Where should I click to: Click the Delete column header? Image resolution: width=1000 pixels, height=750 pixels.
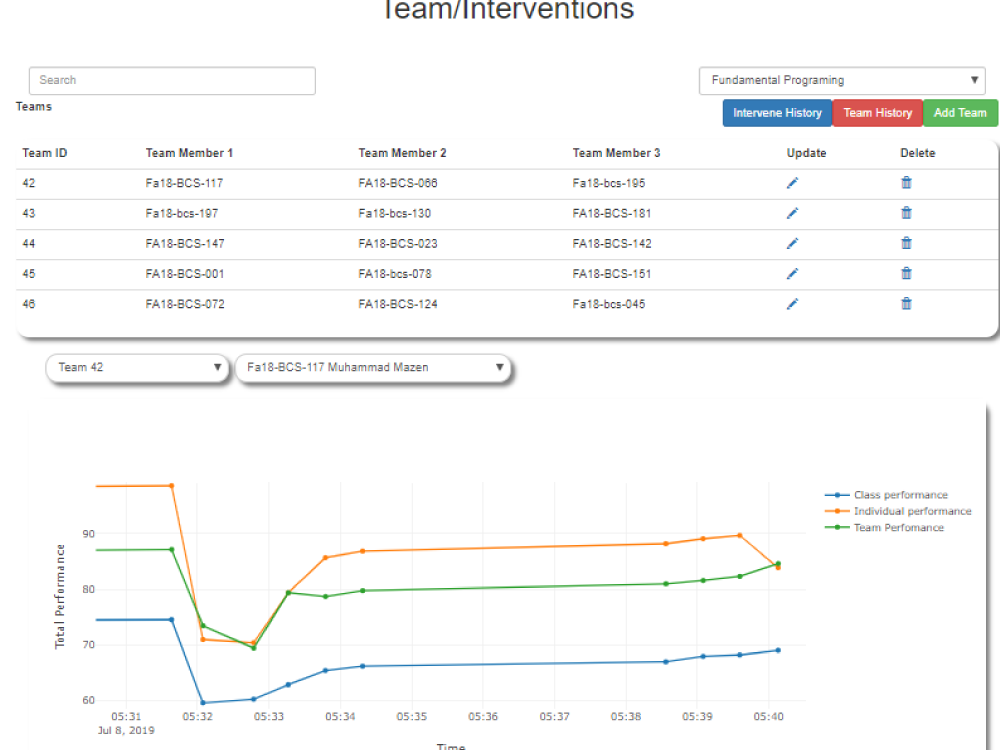point(917,153)
